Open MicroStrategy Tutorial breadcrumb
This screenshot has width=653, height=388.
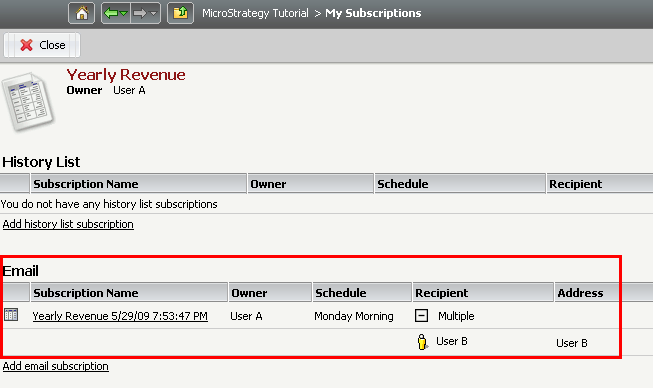[255, 13]
